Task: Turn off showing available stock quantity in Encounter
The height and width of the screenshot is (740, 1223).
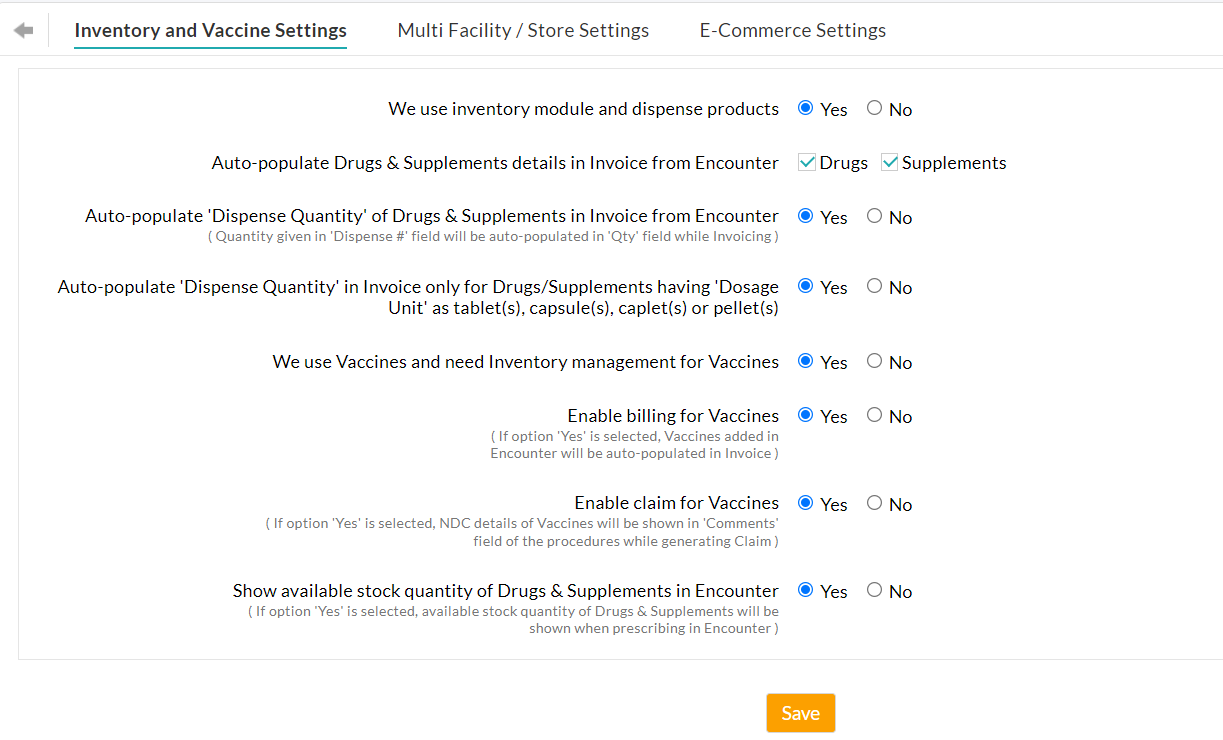Action: (874, 590)
